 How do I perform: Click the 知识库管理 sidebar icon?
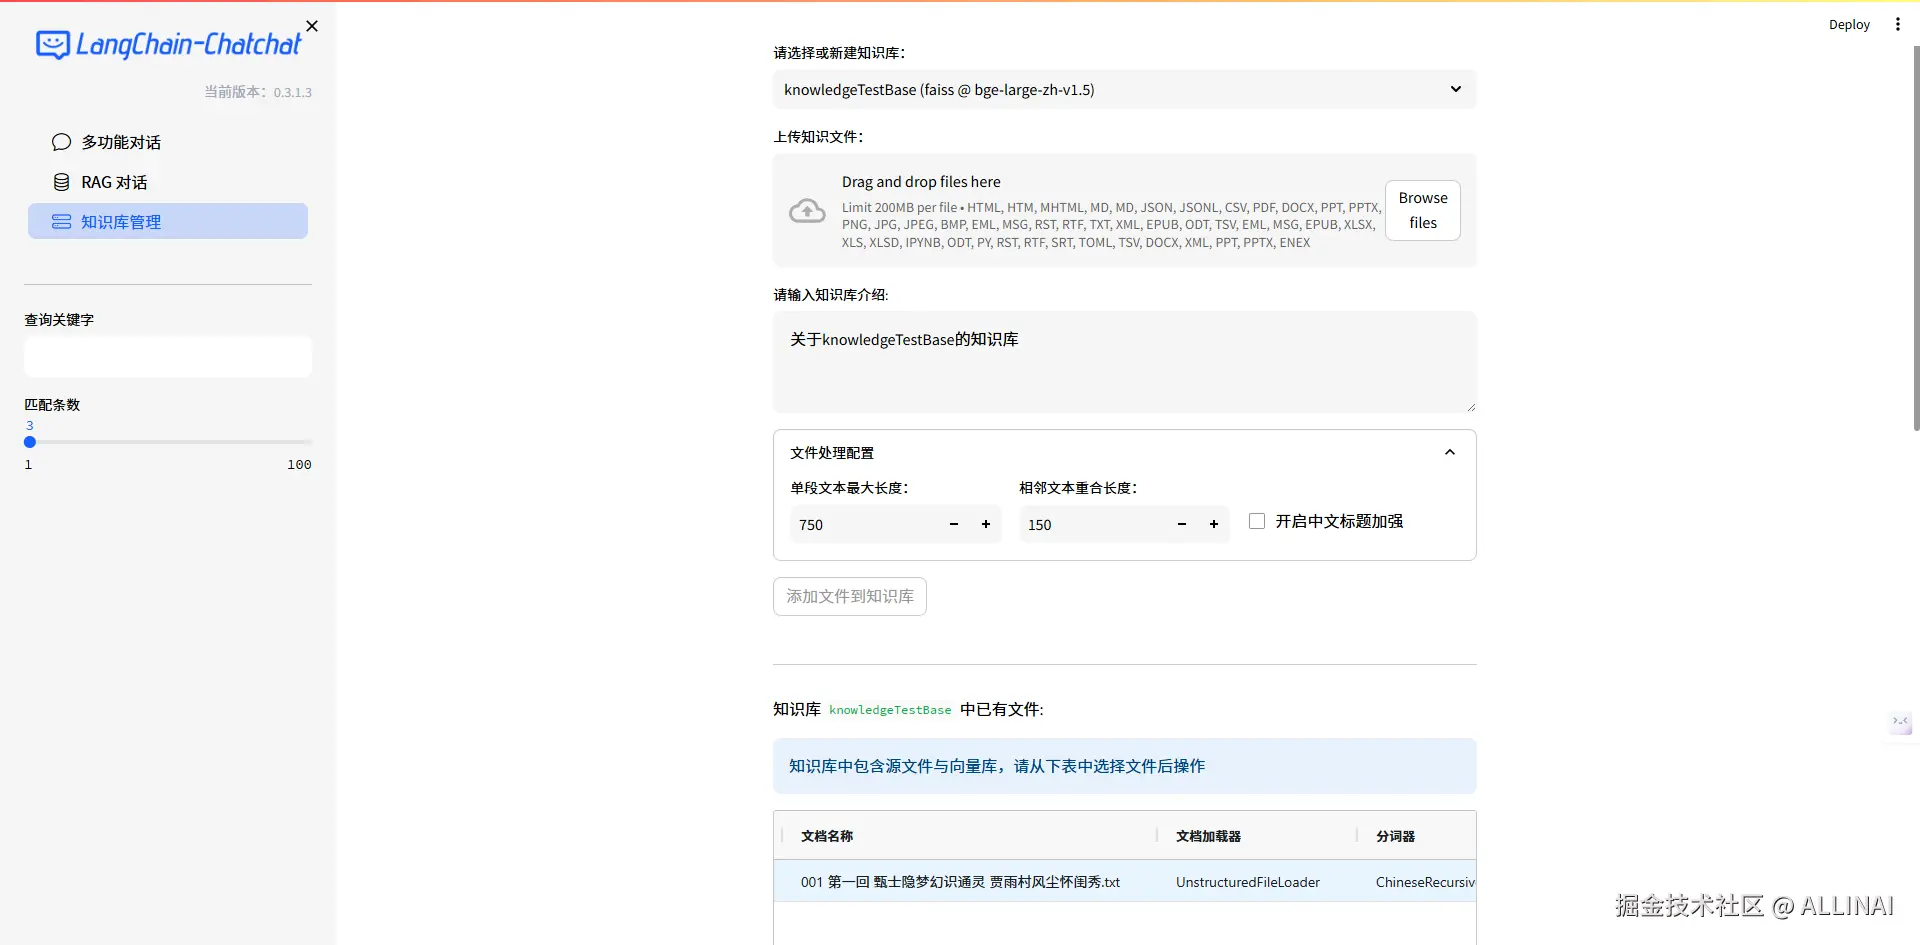coord(61,221)
